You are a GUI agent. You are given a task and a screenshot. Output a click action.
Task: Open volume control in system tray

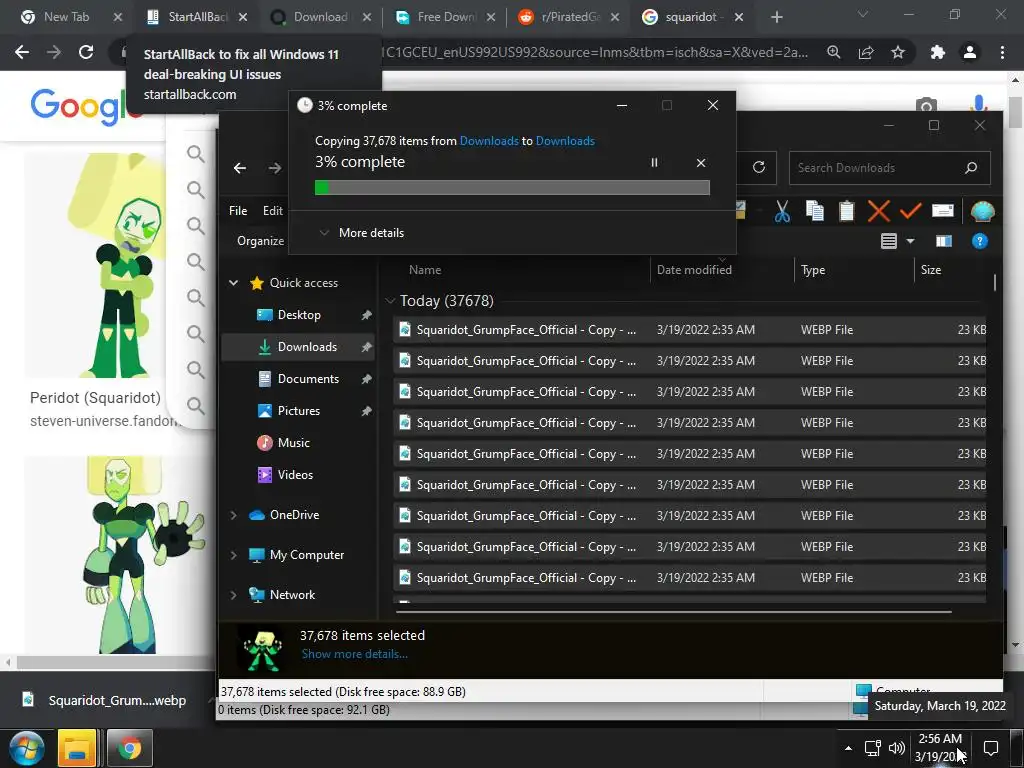click(897, 748)
